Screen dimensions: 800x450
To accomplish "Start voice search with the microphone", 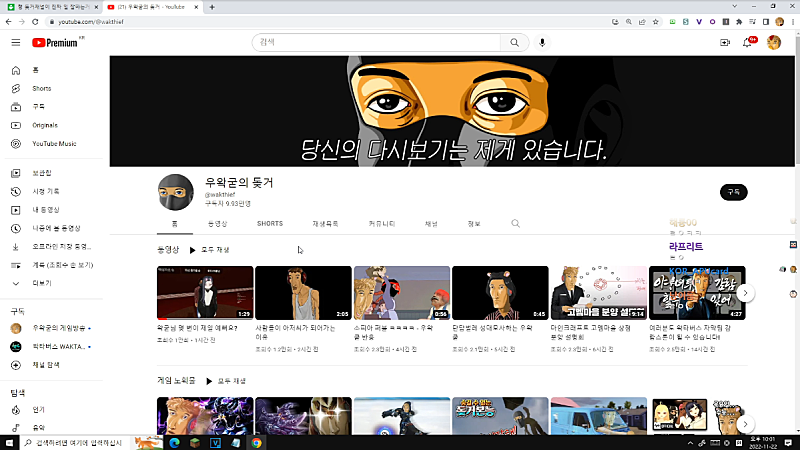I will point(543,42).
